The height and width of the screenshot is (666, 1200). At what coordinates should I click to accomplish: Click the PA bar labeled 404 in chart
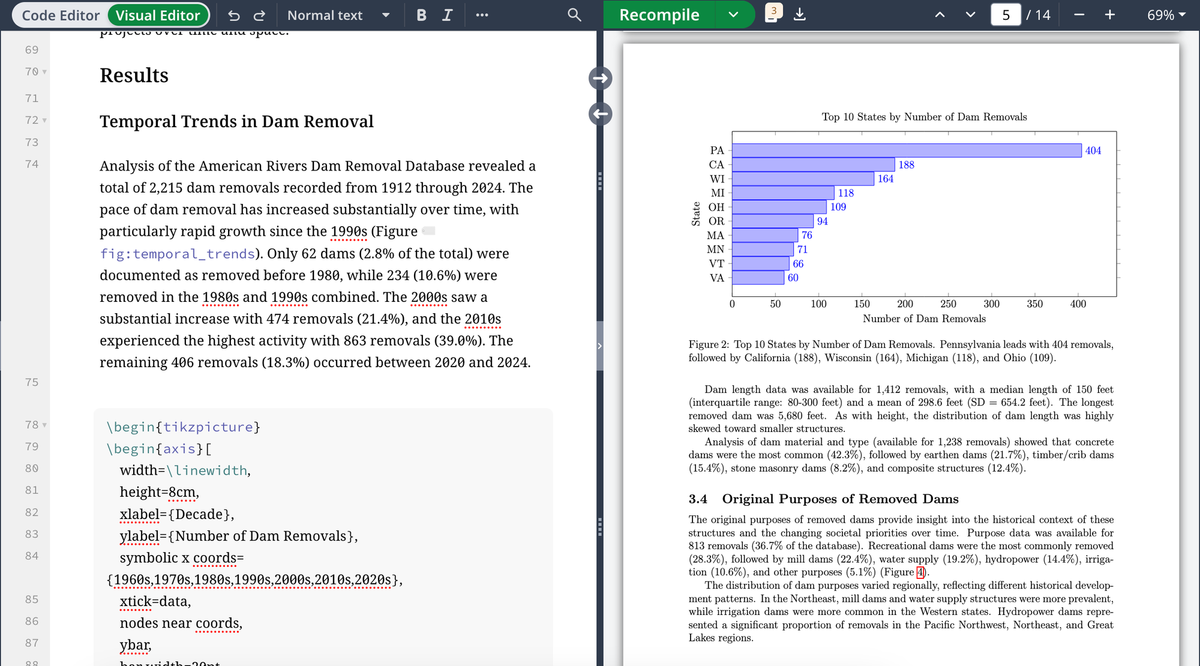(907, 150)
